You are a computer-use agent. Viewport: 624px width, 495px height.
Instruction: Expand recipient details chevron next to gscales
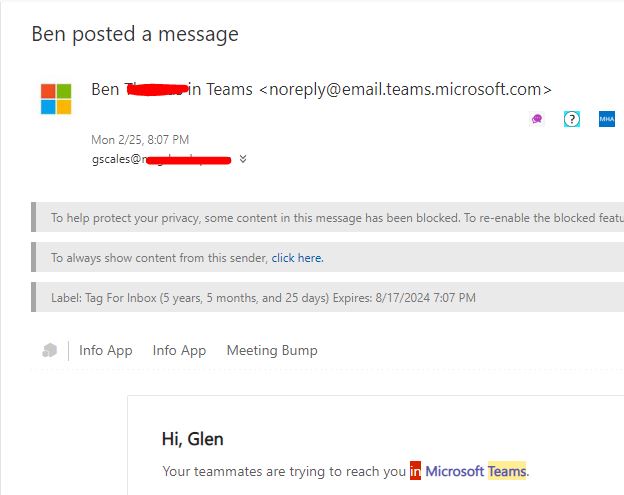243,159
